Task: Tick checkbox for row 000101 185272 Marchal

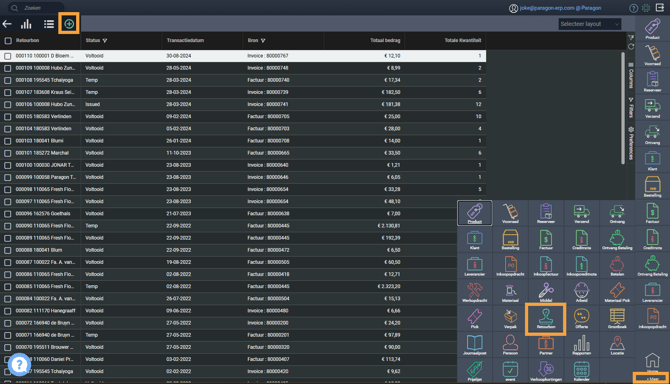Action: 8,153
